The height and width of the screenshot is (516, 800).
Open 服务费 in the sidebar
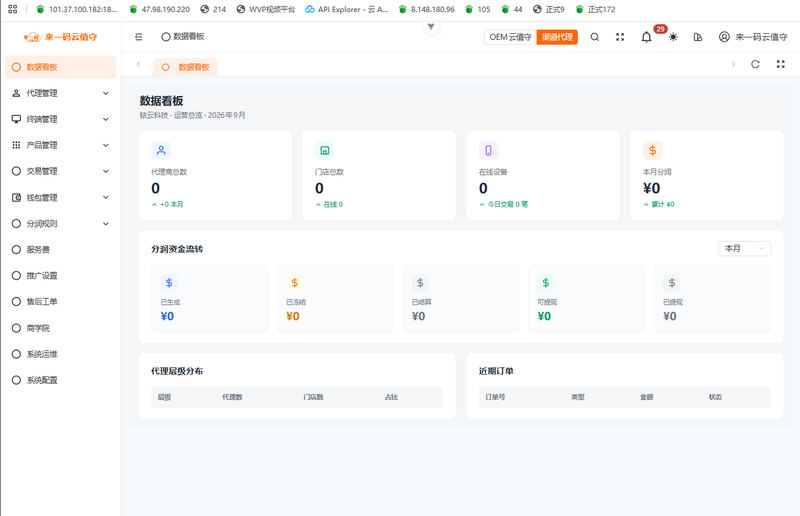click(60, 250)
